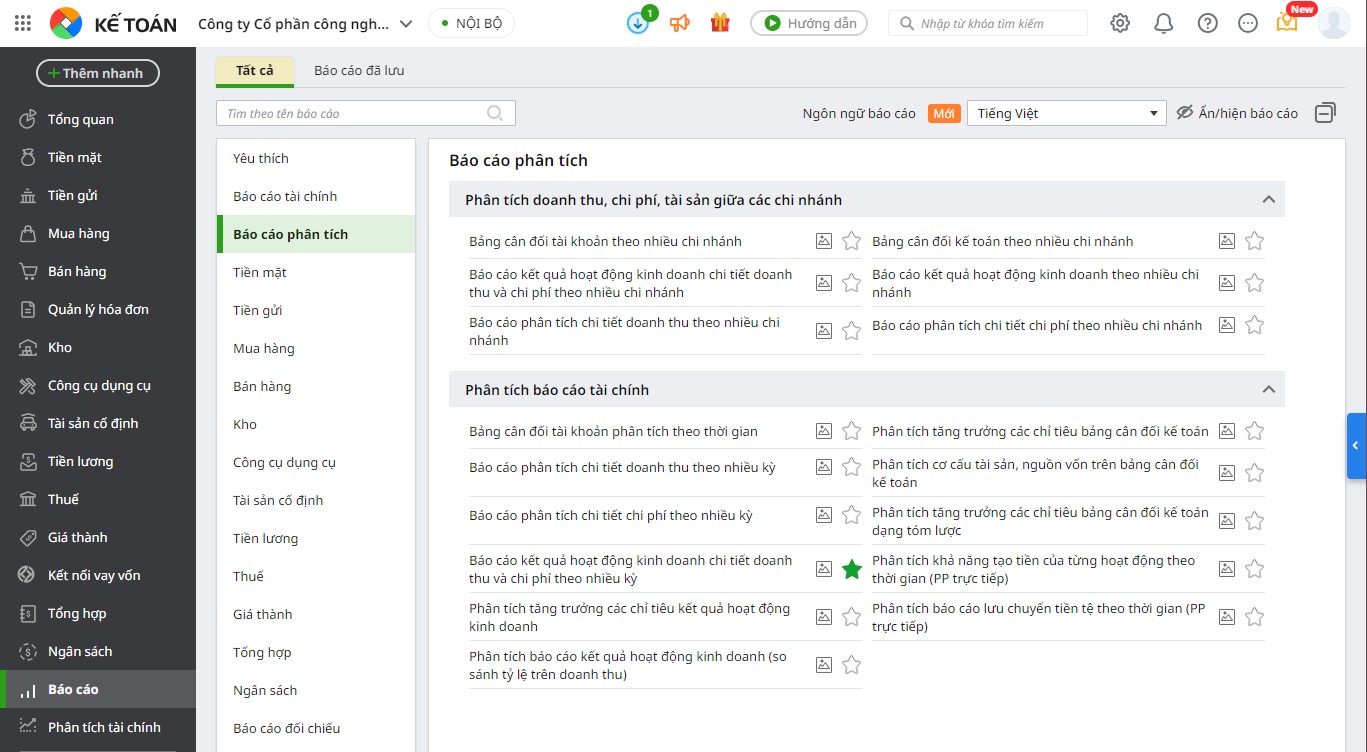Click the Thêm nhanh button
Screen dimensions: 1367x752
[x=98, y=73]
